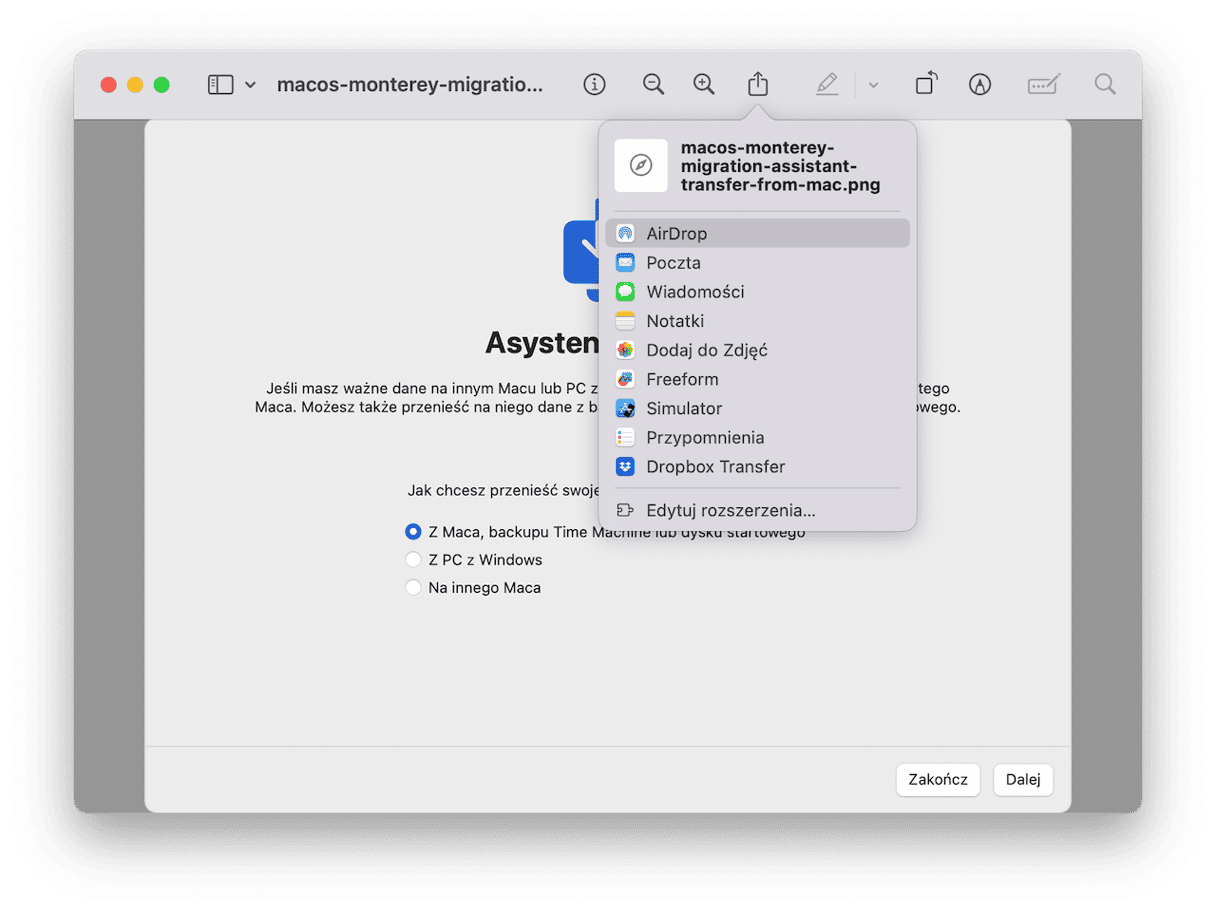
Task: Open the sidebar view dropdown chevron
Action: 250,85
